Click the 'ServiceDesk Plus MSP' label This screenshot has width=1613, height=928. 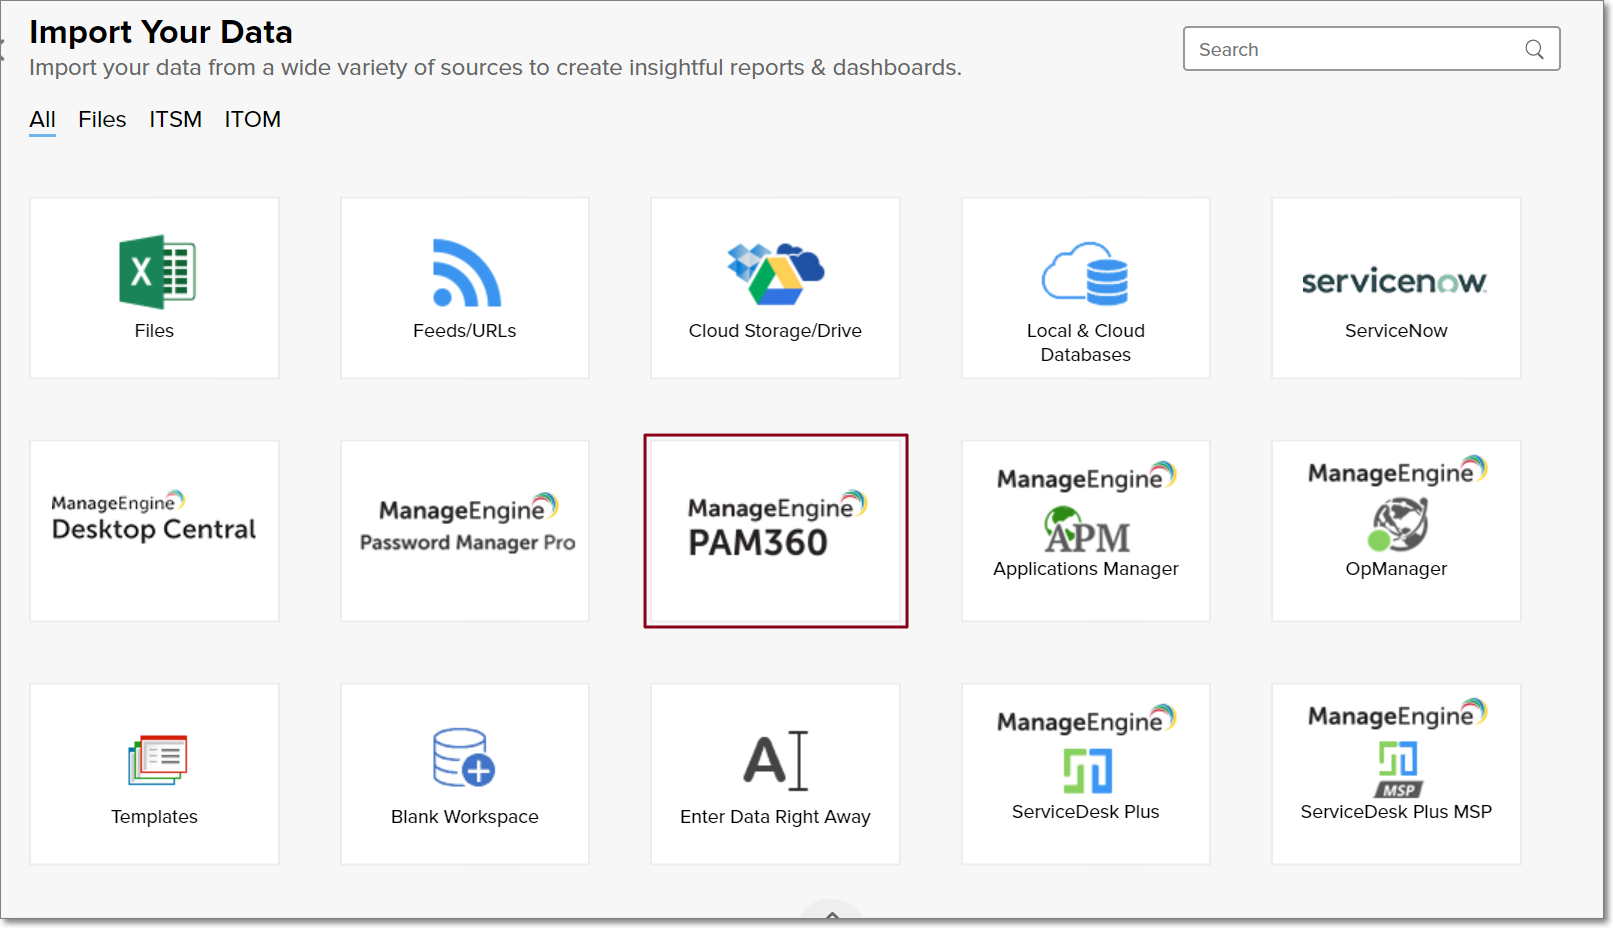point(1396,812)
